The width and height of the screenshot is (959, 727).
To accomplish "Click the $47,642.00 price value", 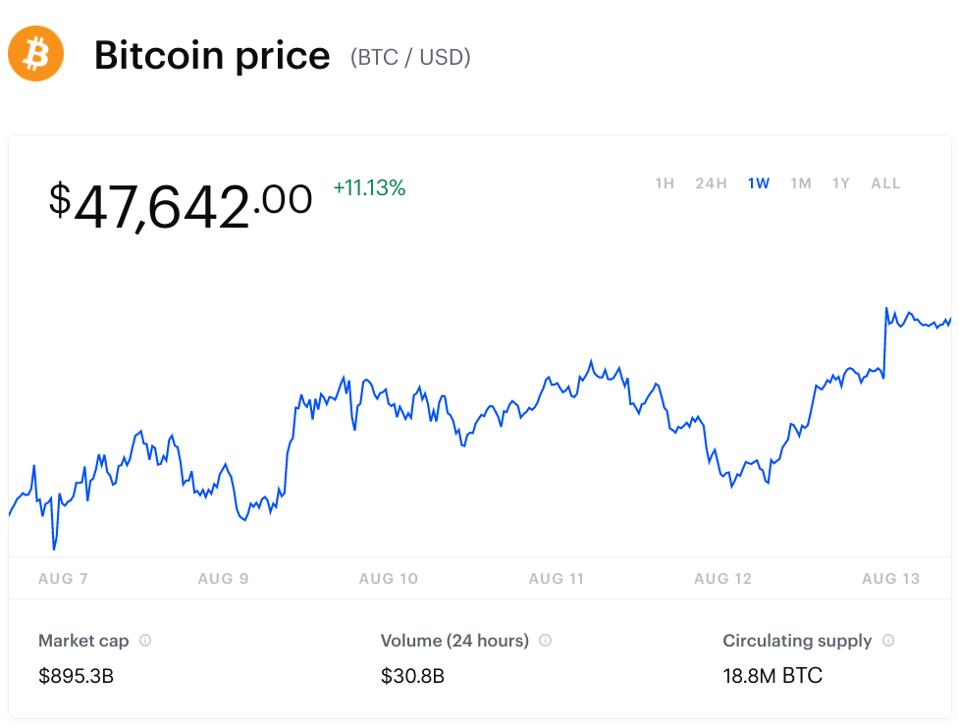I will coord(180,205).
